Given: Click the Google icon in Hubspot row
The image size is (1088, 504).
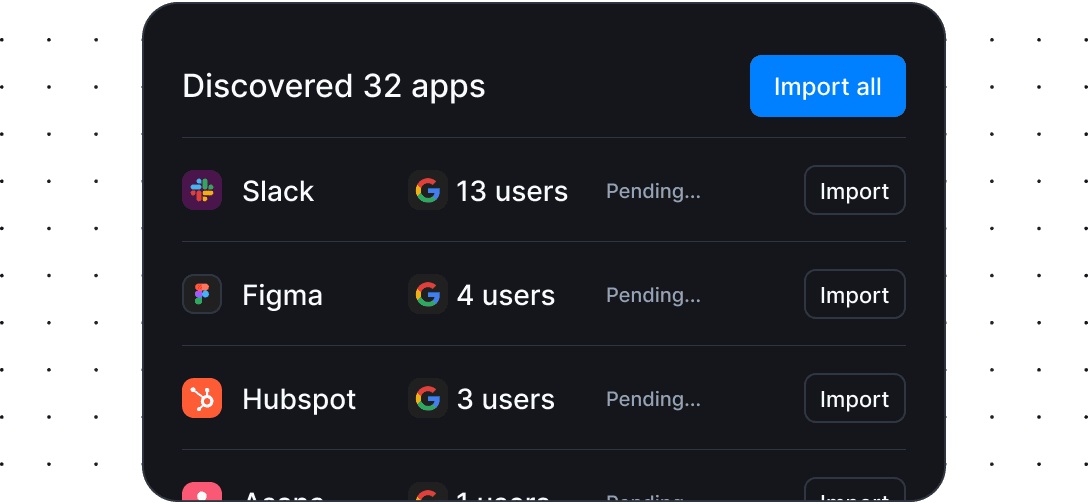Looking at the screenshot, I should [428, 399].
